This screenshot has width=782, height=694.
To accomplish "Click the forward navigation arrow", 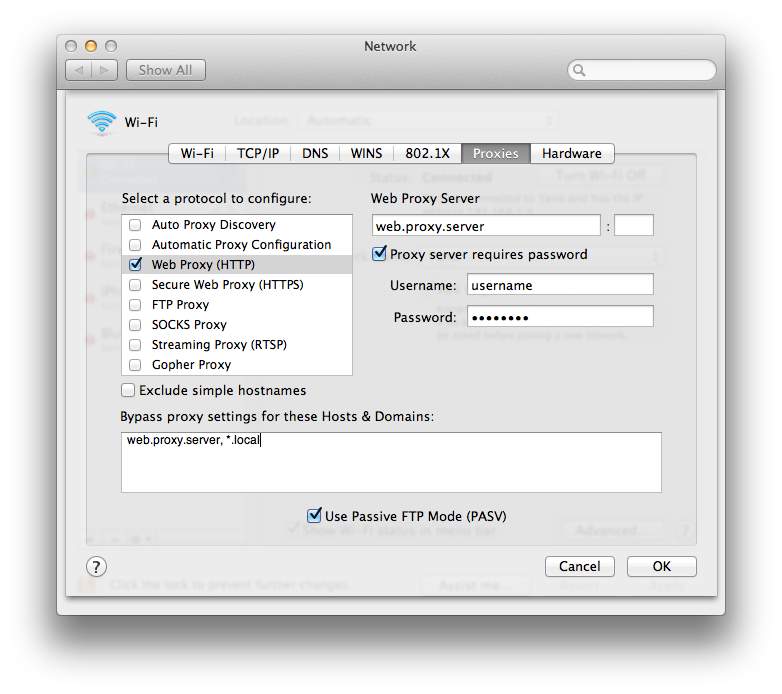I will tap(104, 70).
